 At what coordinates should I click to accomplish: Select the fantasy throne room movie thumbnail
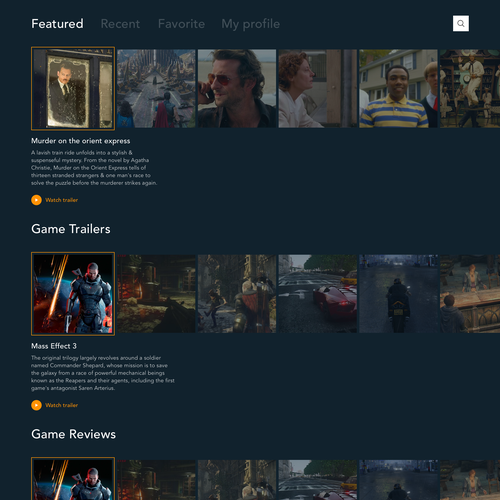click(x=156, y=89)
